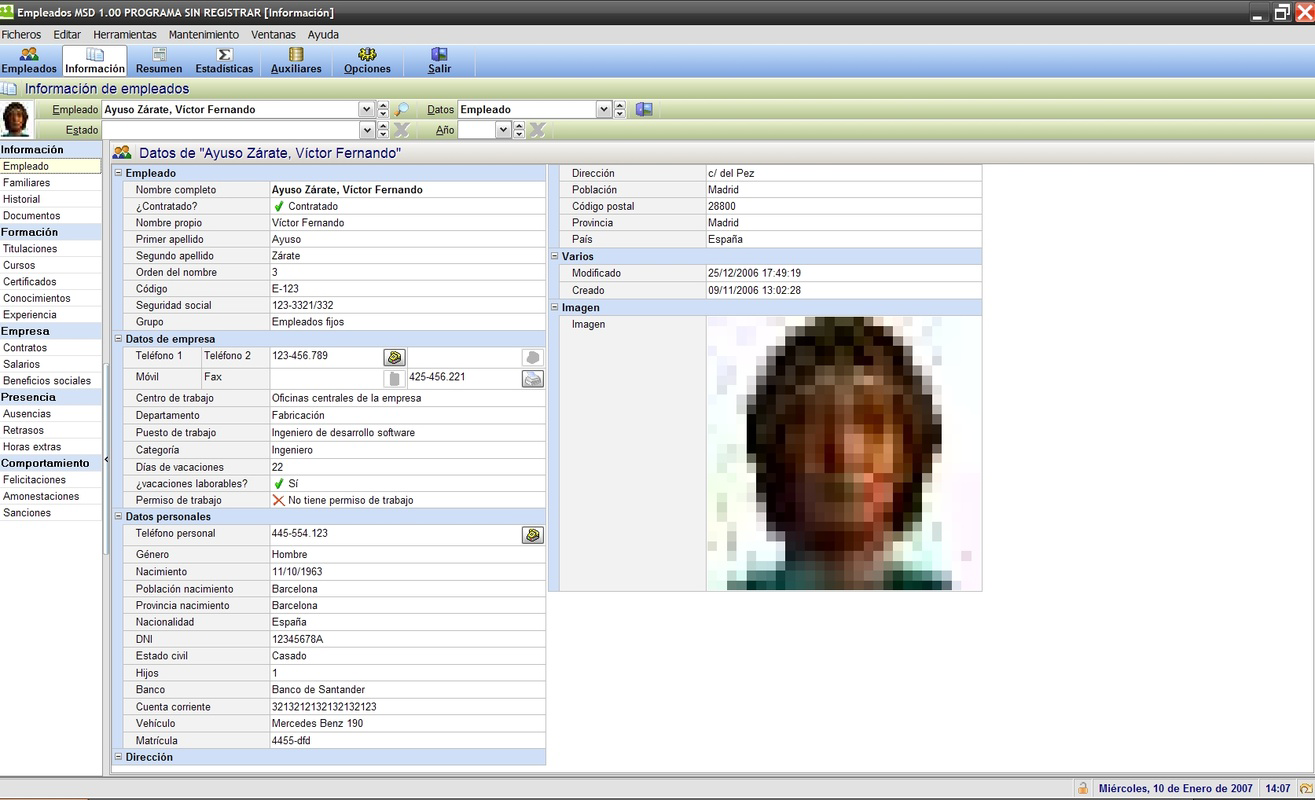Open Cursos in the sidebar
1315x800 pixels.
point(51,265)
